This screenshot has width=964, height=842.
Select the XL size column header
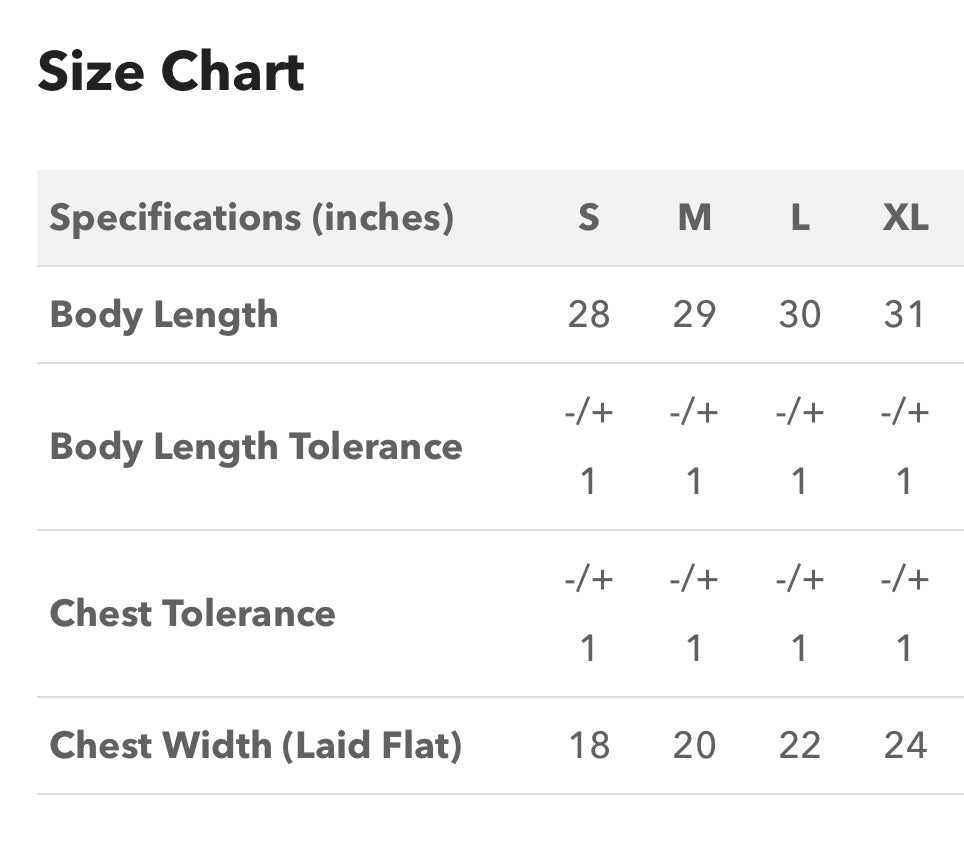coord(905,218)
